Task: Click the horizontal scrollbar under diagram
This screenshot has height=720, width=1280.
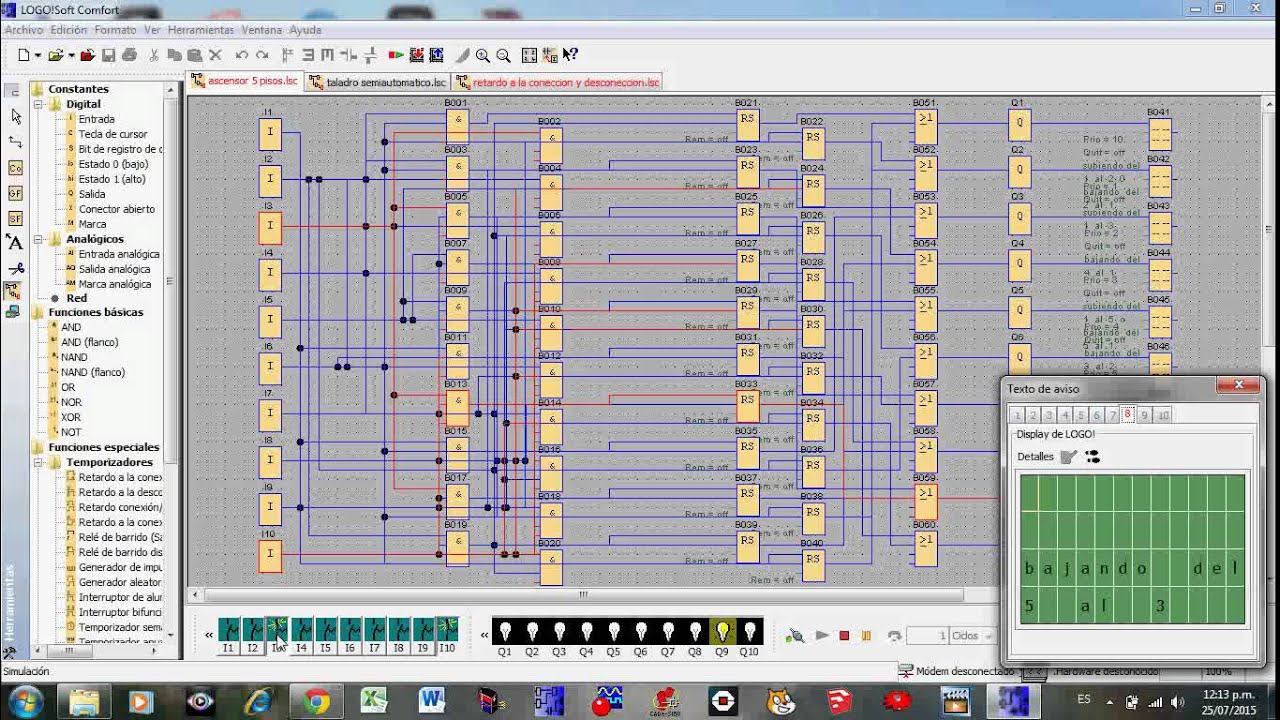Action: 583,594
